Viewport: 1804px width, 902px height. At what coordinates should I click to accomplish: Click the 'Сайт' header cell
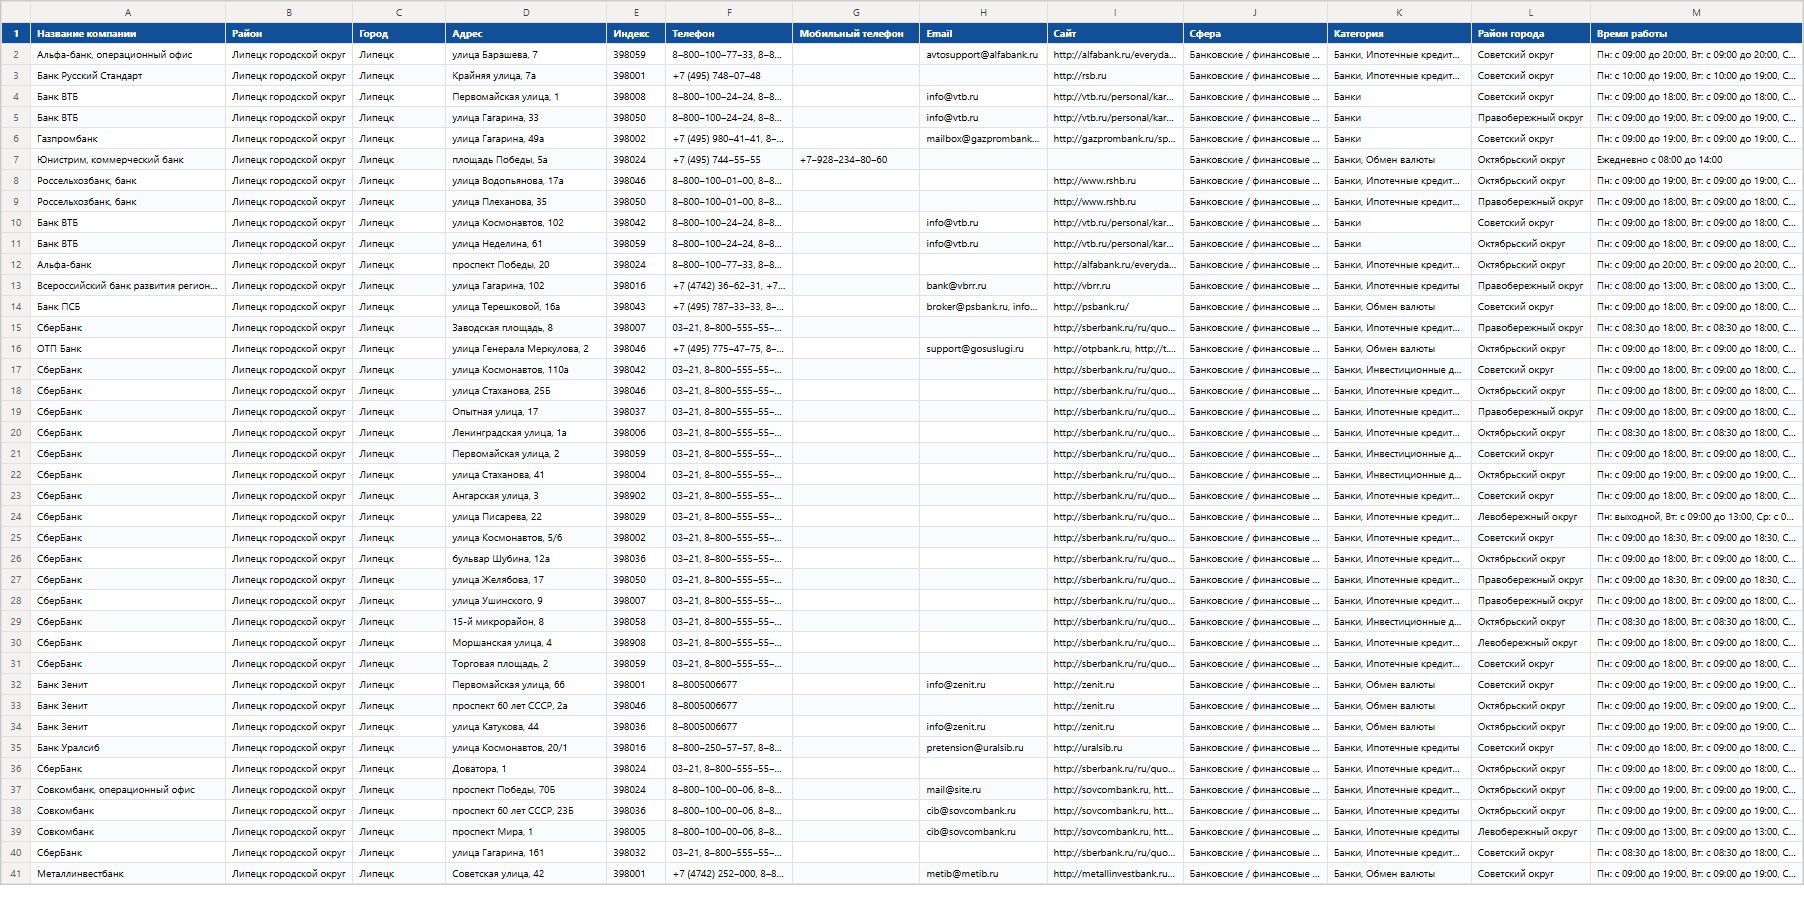click(x=1115, y=33)
